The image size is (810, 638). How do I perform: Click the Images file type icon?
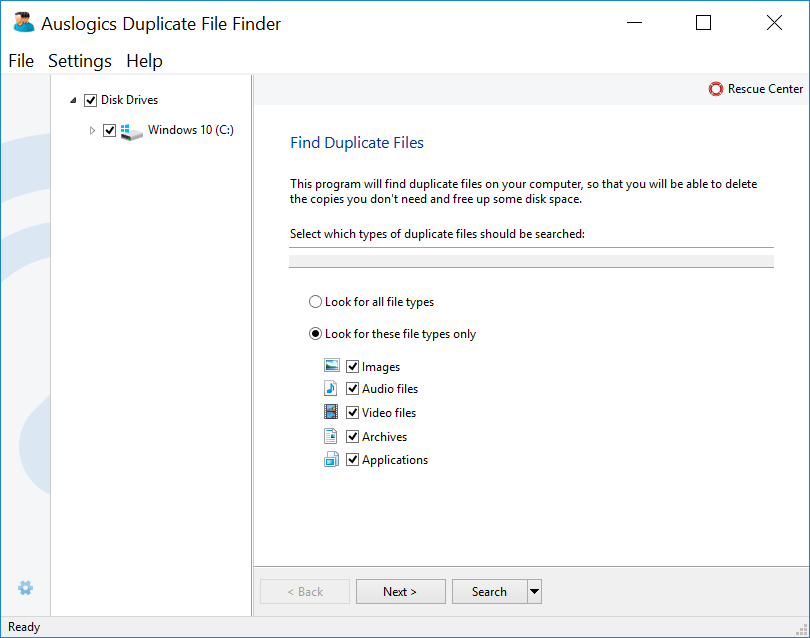tap(332, 365)
